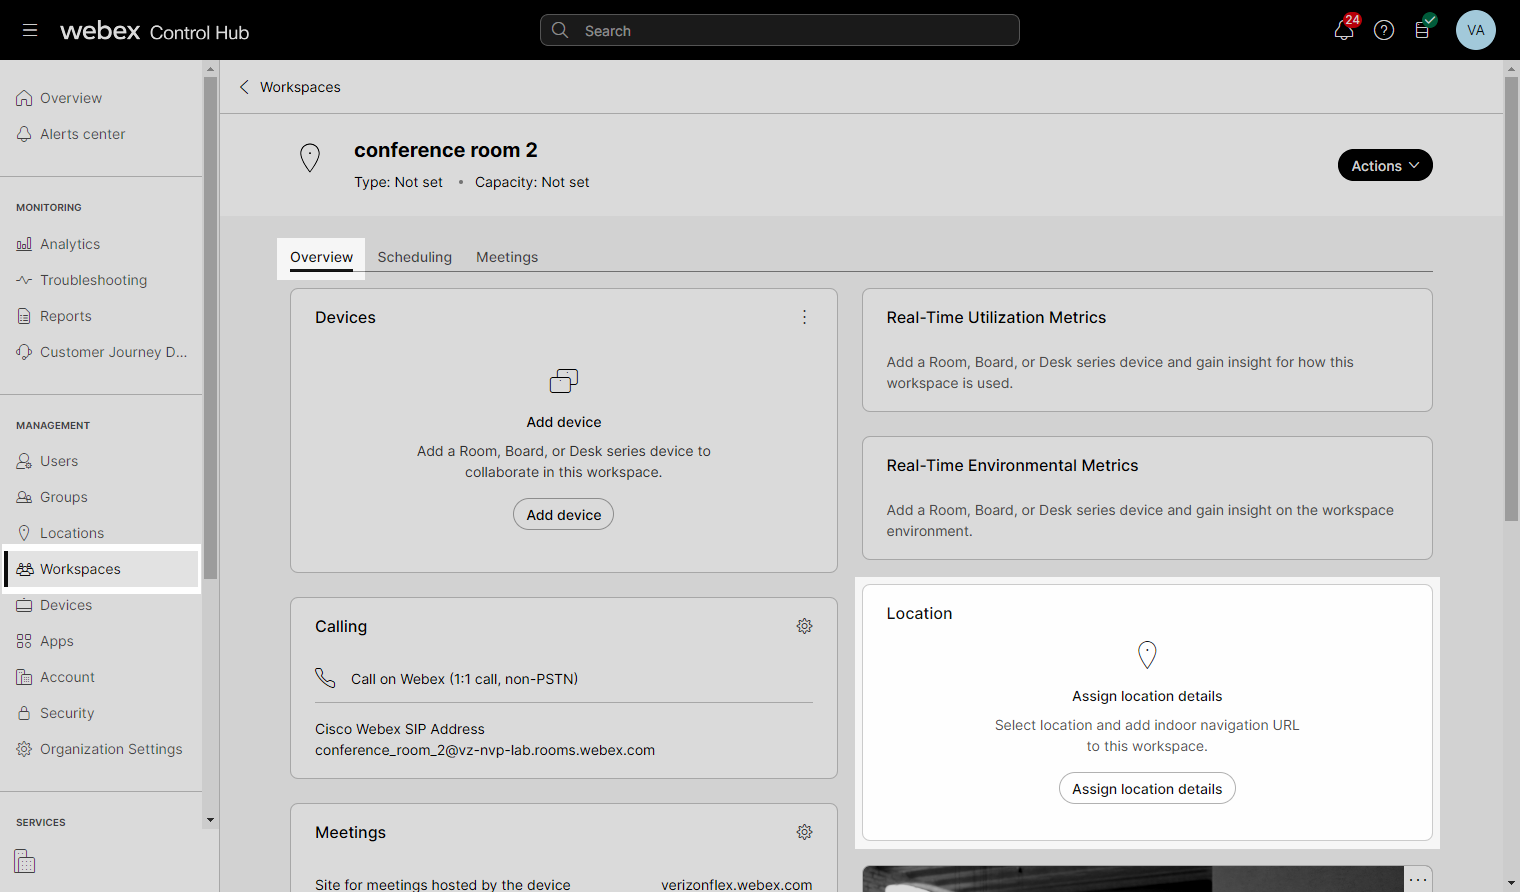Click the workspace image thumbnail
This screenshot has width=1520, height=892.
(x=1147, y=879)
